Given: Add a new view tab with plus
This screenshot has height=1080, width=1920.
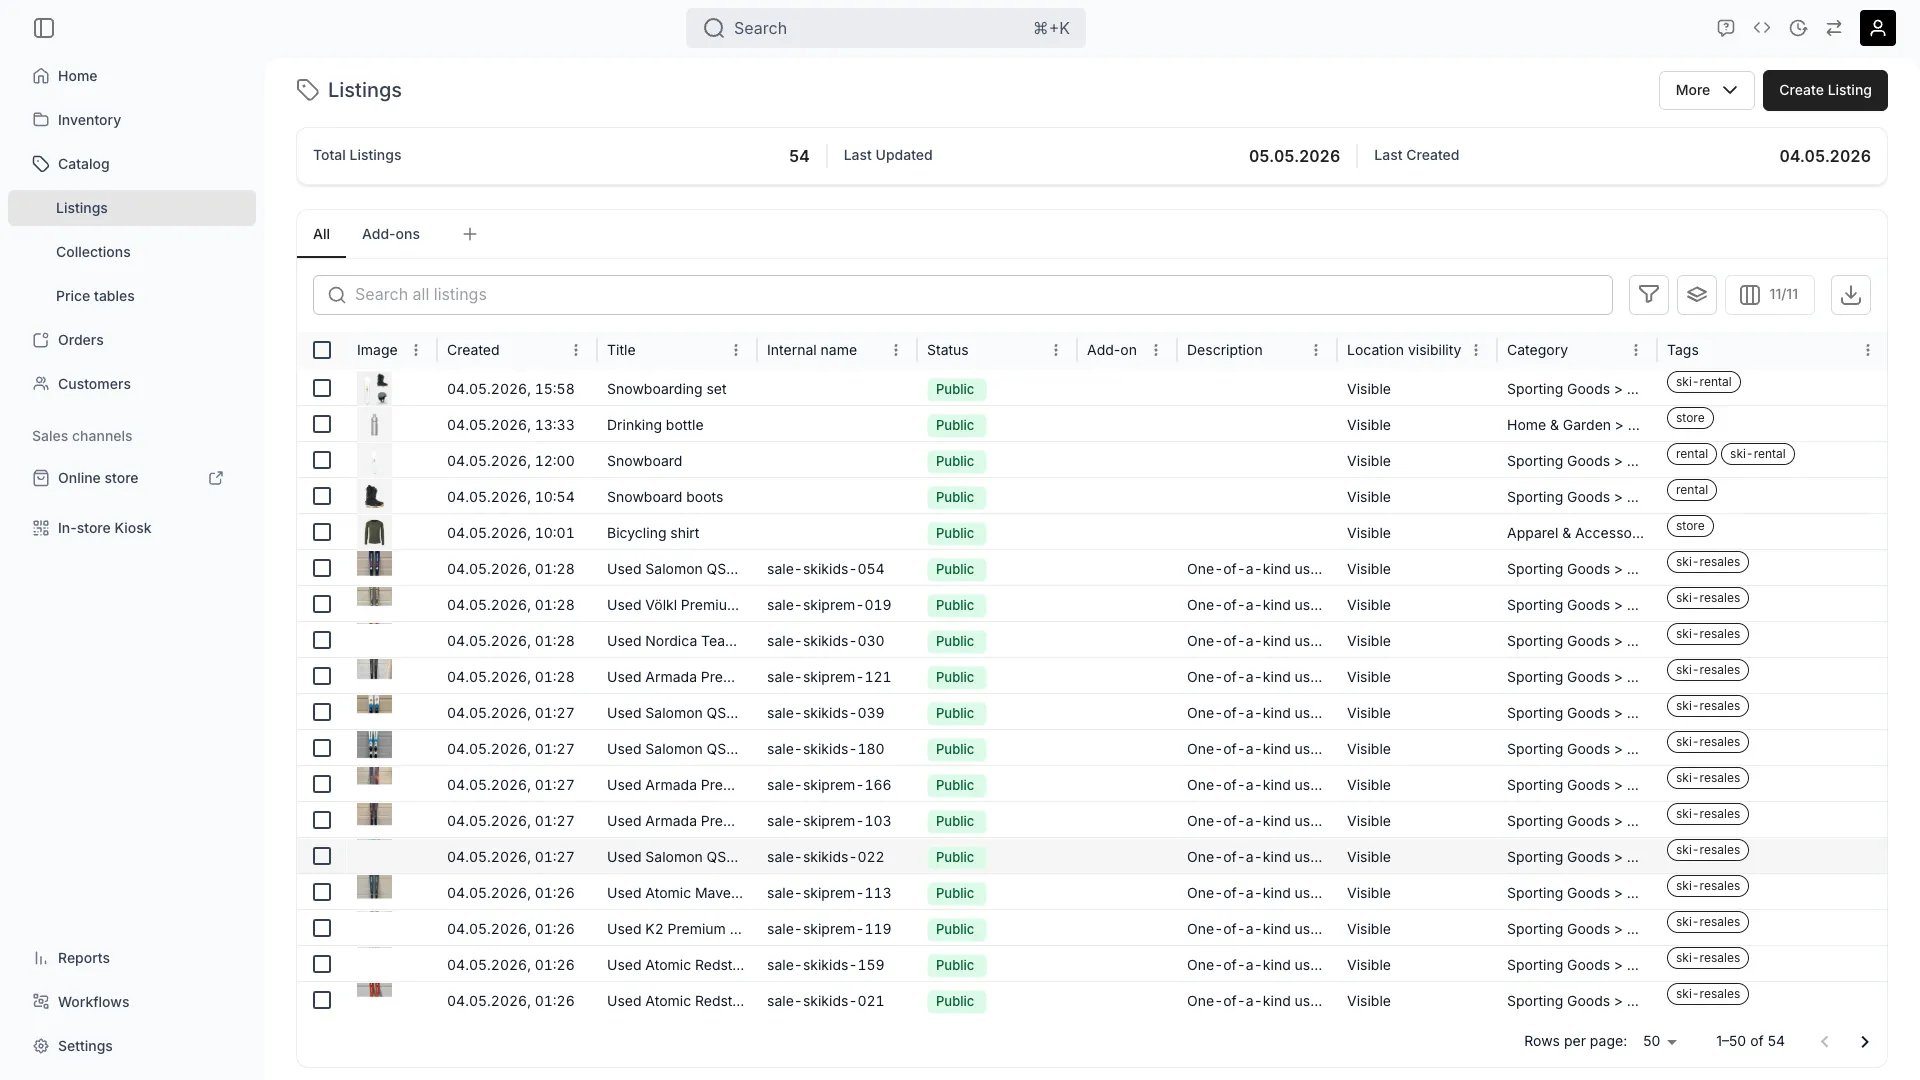Looking at the screenshot, I should point(470,234).
